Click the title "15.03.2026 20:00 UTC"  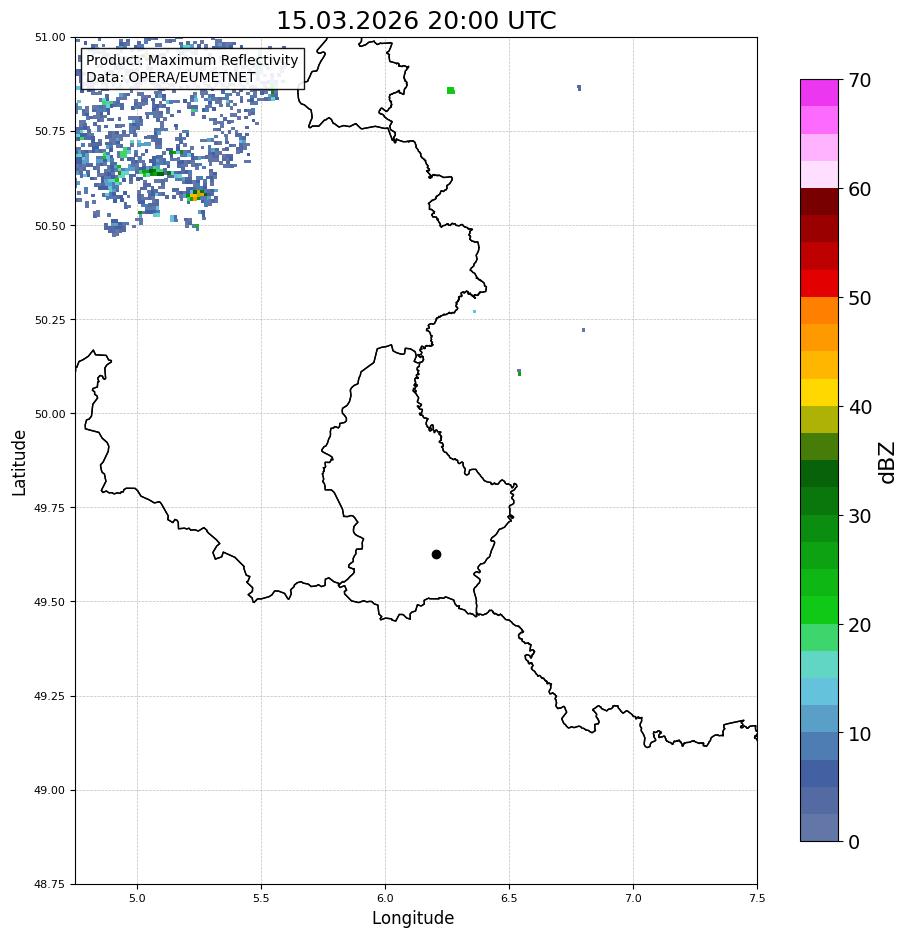point(416,20)
